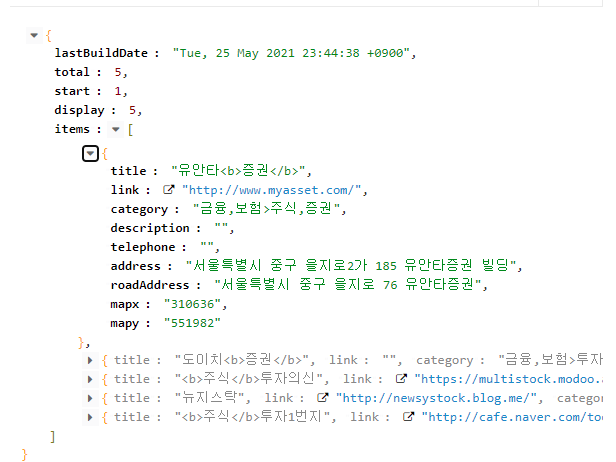
Task: Select the mapy value "551982"
Action: point(192,323)
